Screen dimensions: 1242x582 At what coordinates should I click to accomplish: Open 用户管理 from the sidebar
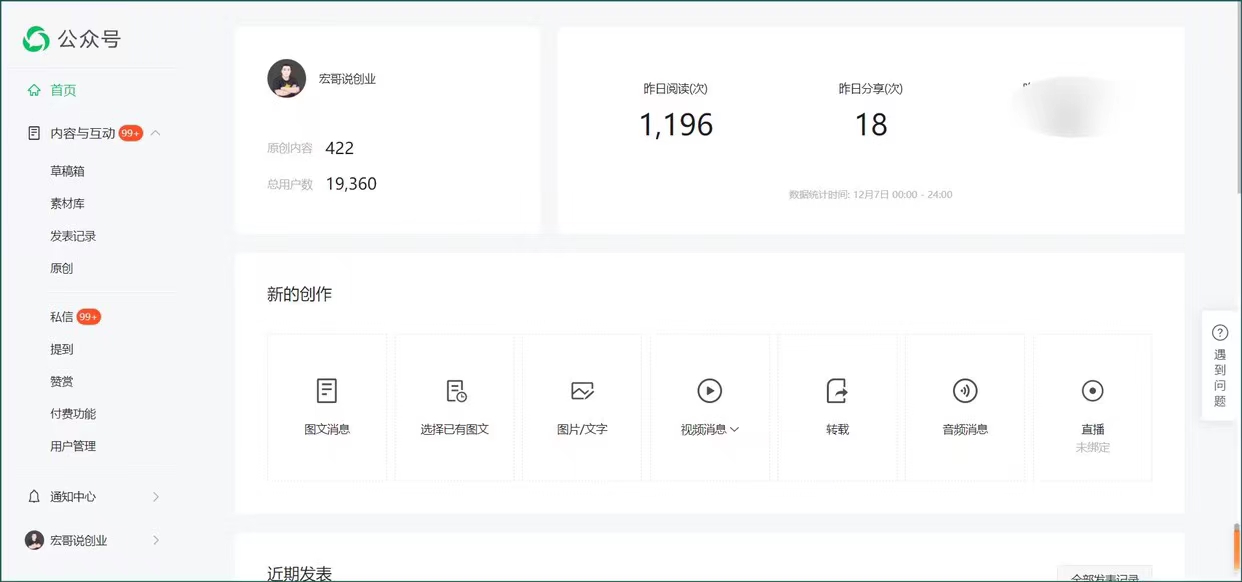73,446
